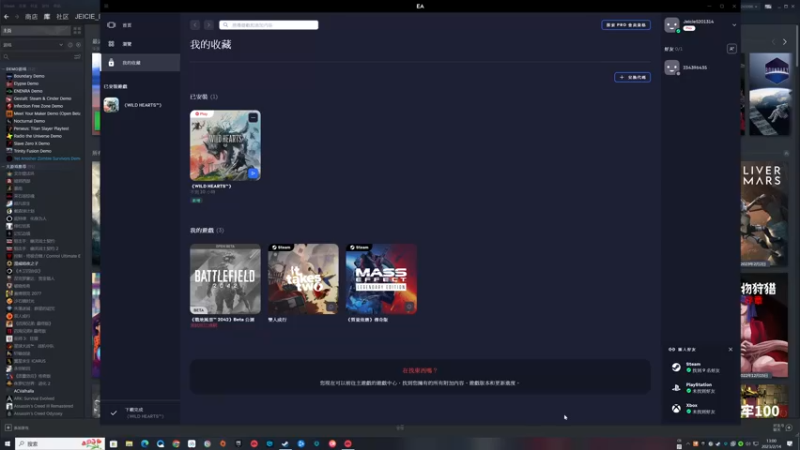
Task: Click the download icon on Mass Effect tile
Action: click(x=409, y=307)
